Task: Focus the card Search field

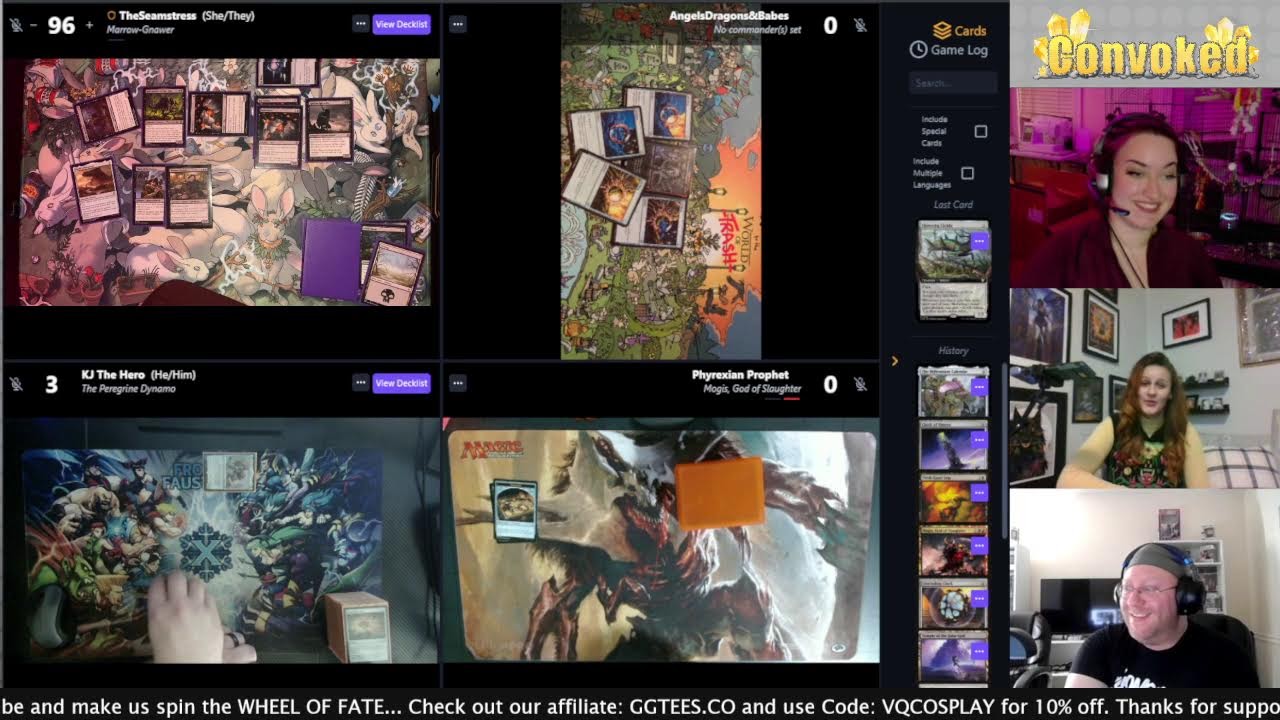Action: [953, 83]
